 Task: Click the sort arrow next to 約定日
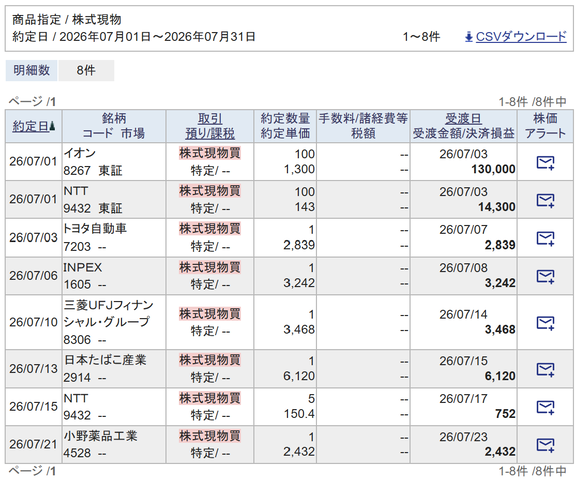click(x=52, y=126)
